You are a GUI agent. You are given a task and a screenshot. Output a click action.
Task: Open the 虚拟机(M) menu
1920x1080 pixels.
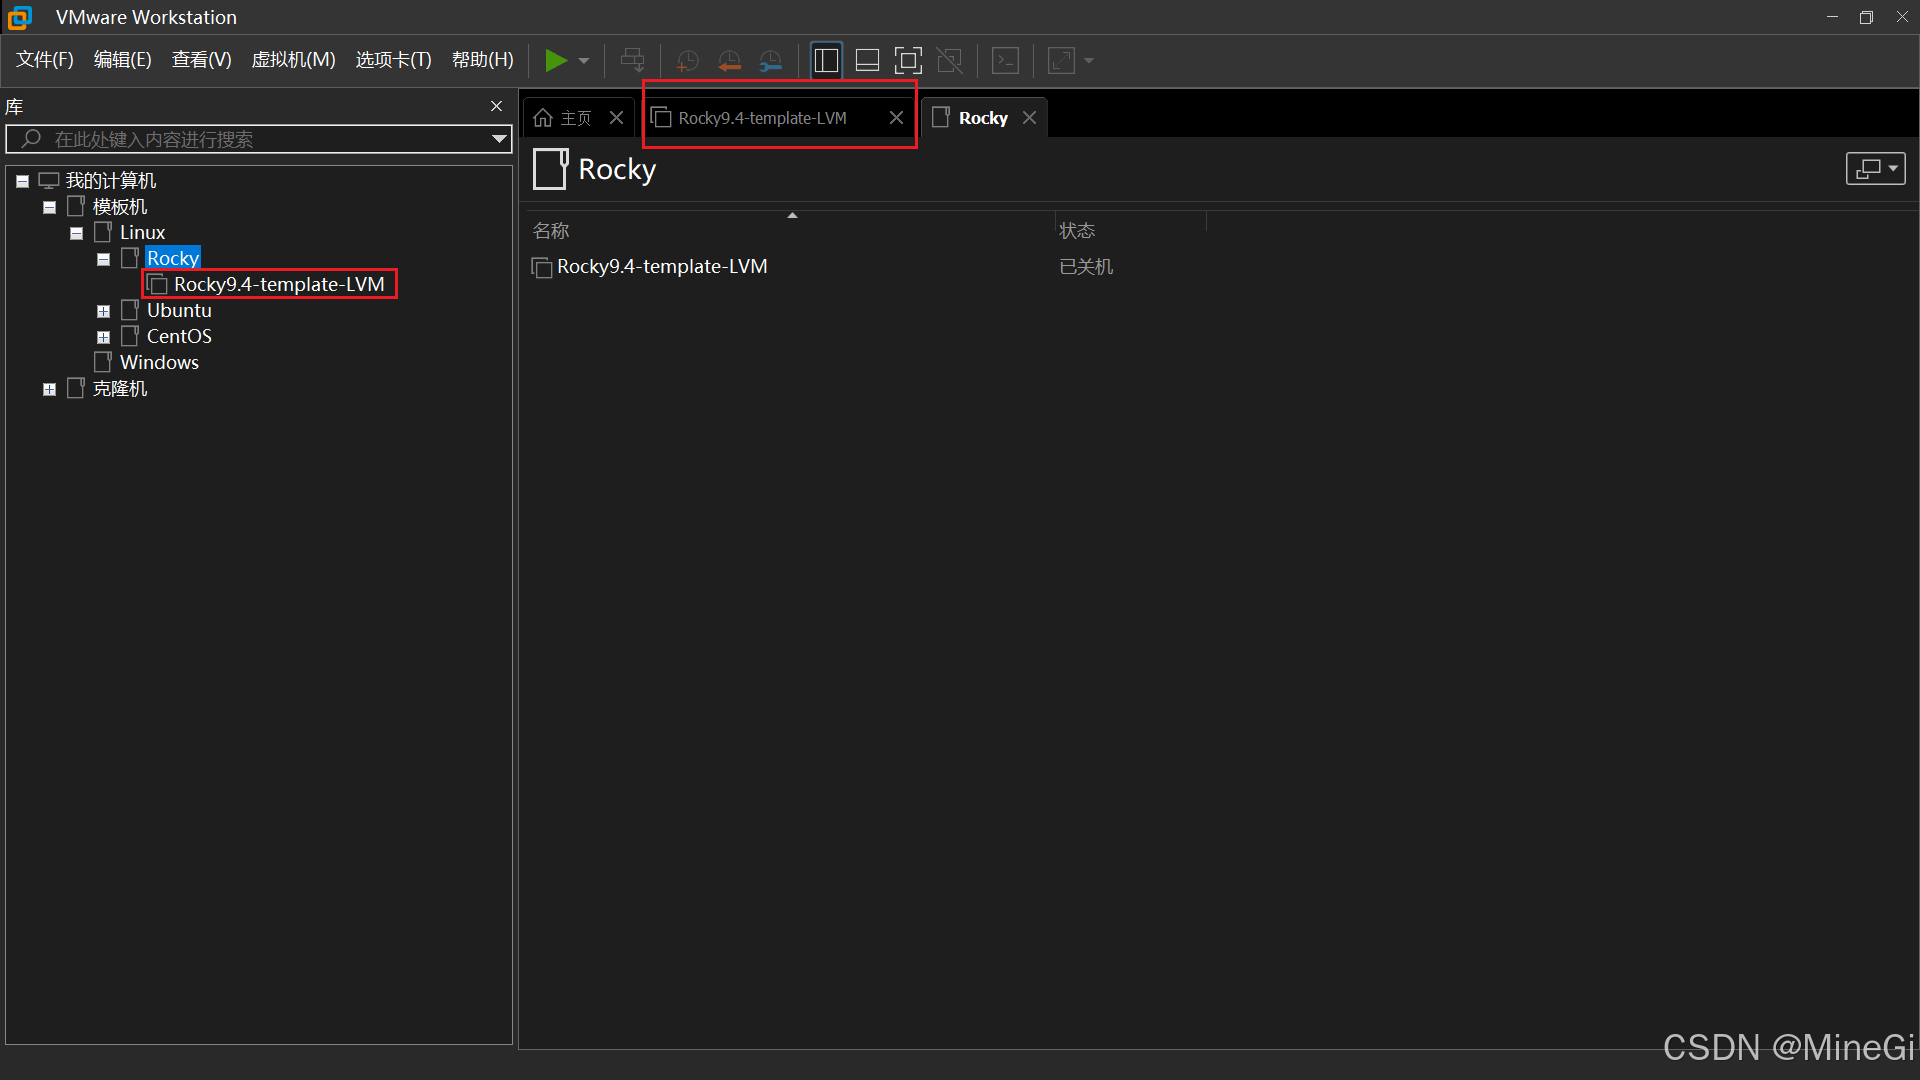(293, 60)
